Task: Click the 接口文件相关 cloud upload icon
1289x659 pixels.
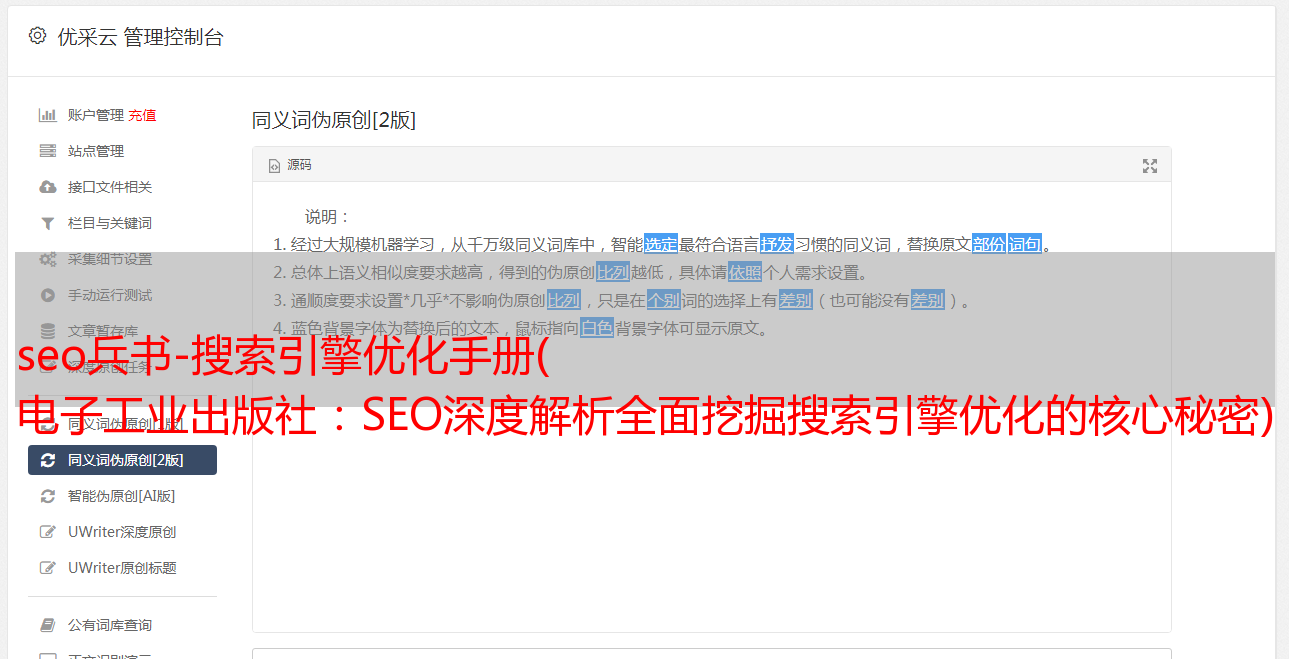Action: 47,187
